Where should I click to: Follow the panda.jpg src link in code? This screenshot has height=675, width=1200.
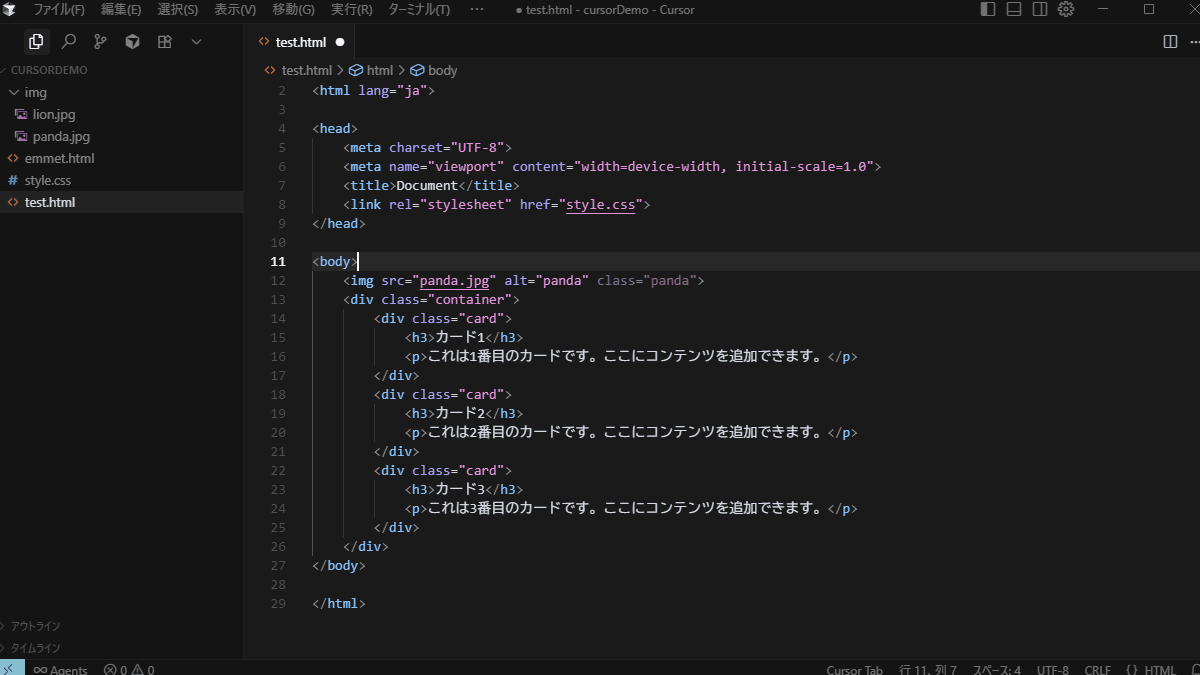[454, 281]
